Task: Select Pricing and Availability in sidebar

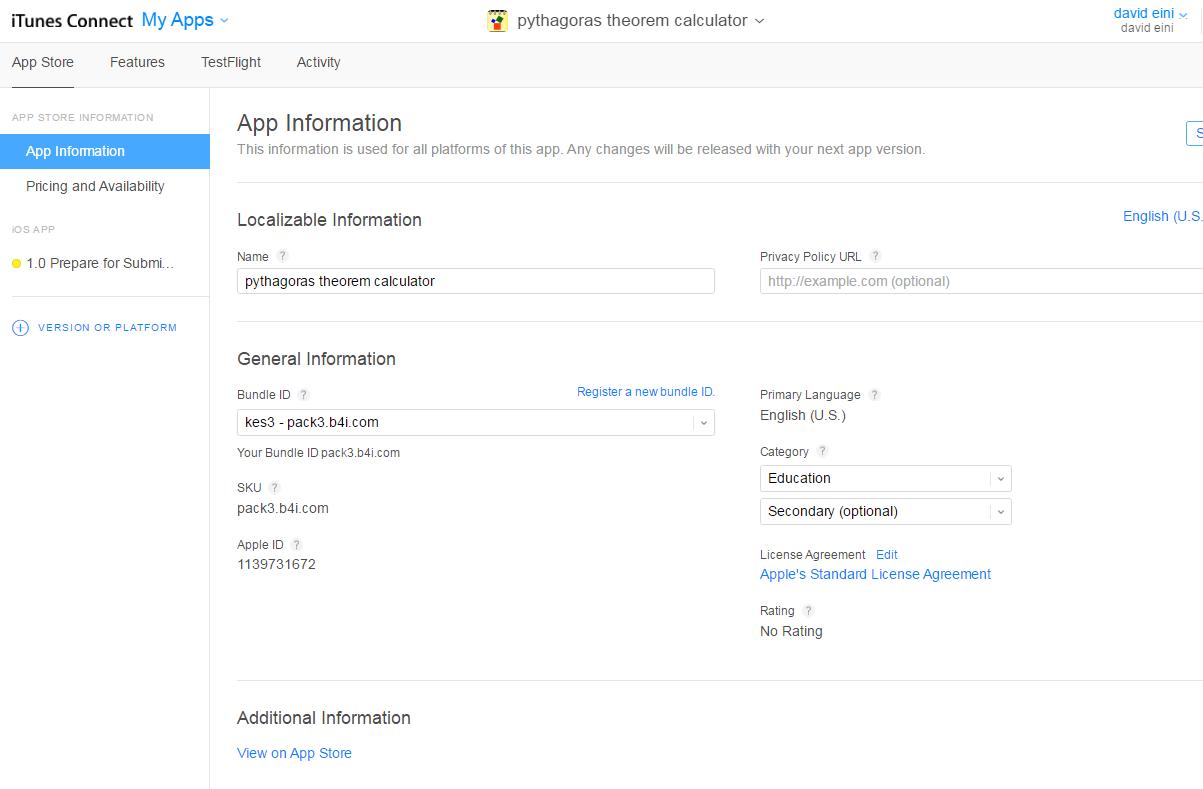Action: 95,186
